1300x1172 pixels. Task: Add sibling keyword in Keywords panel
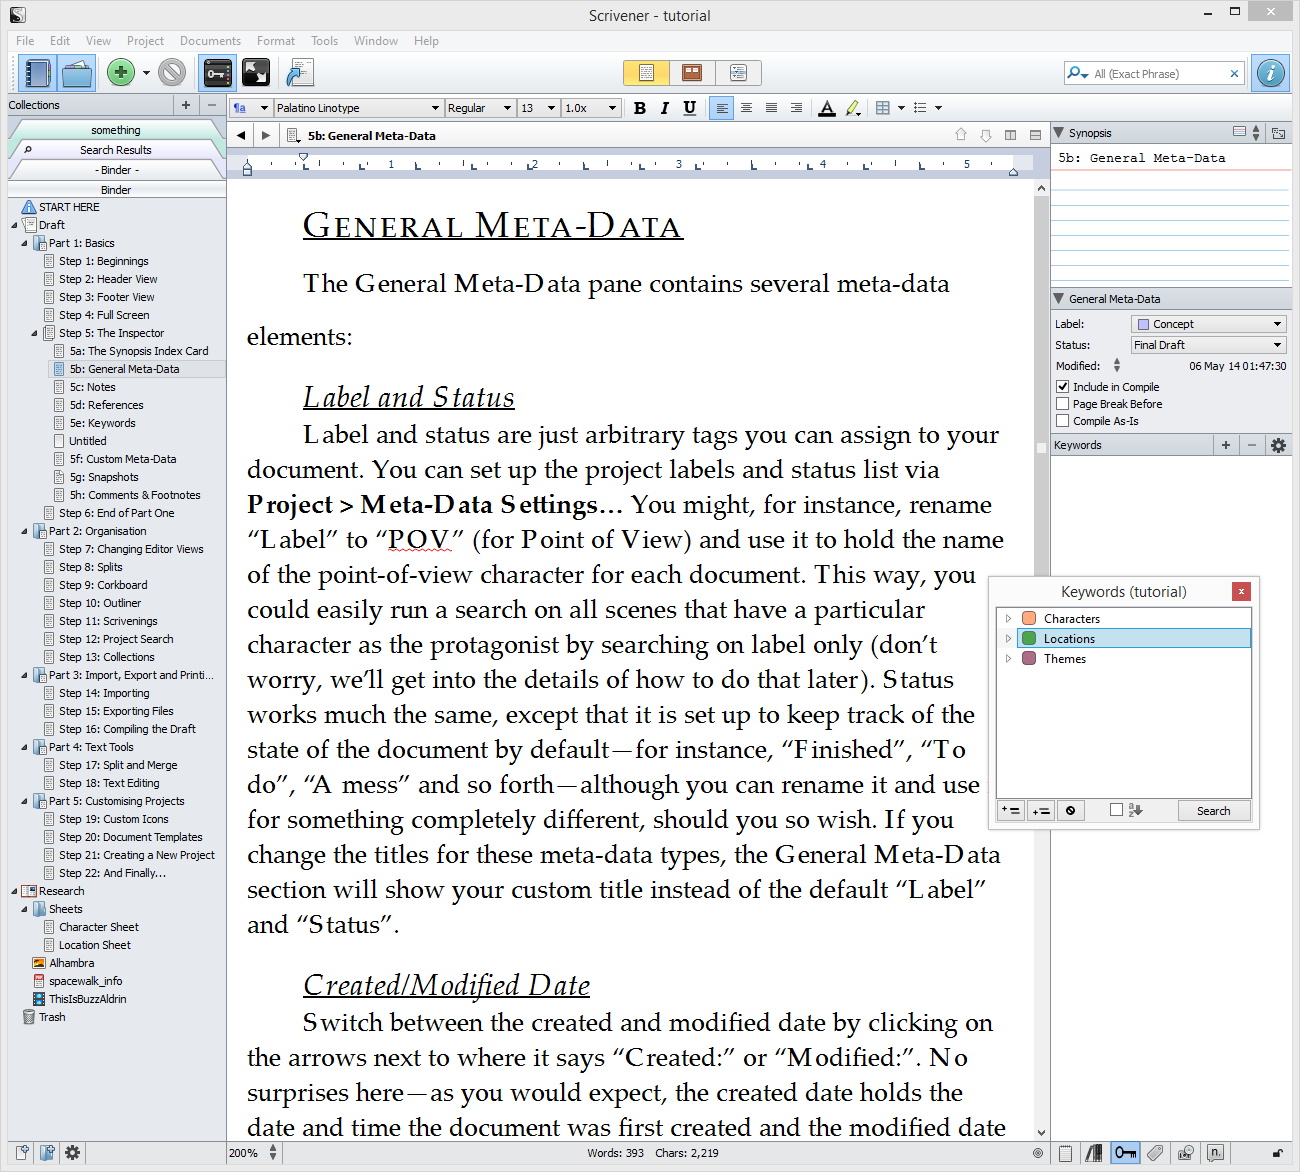point(1011,811)
